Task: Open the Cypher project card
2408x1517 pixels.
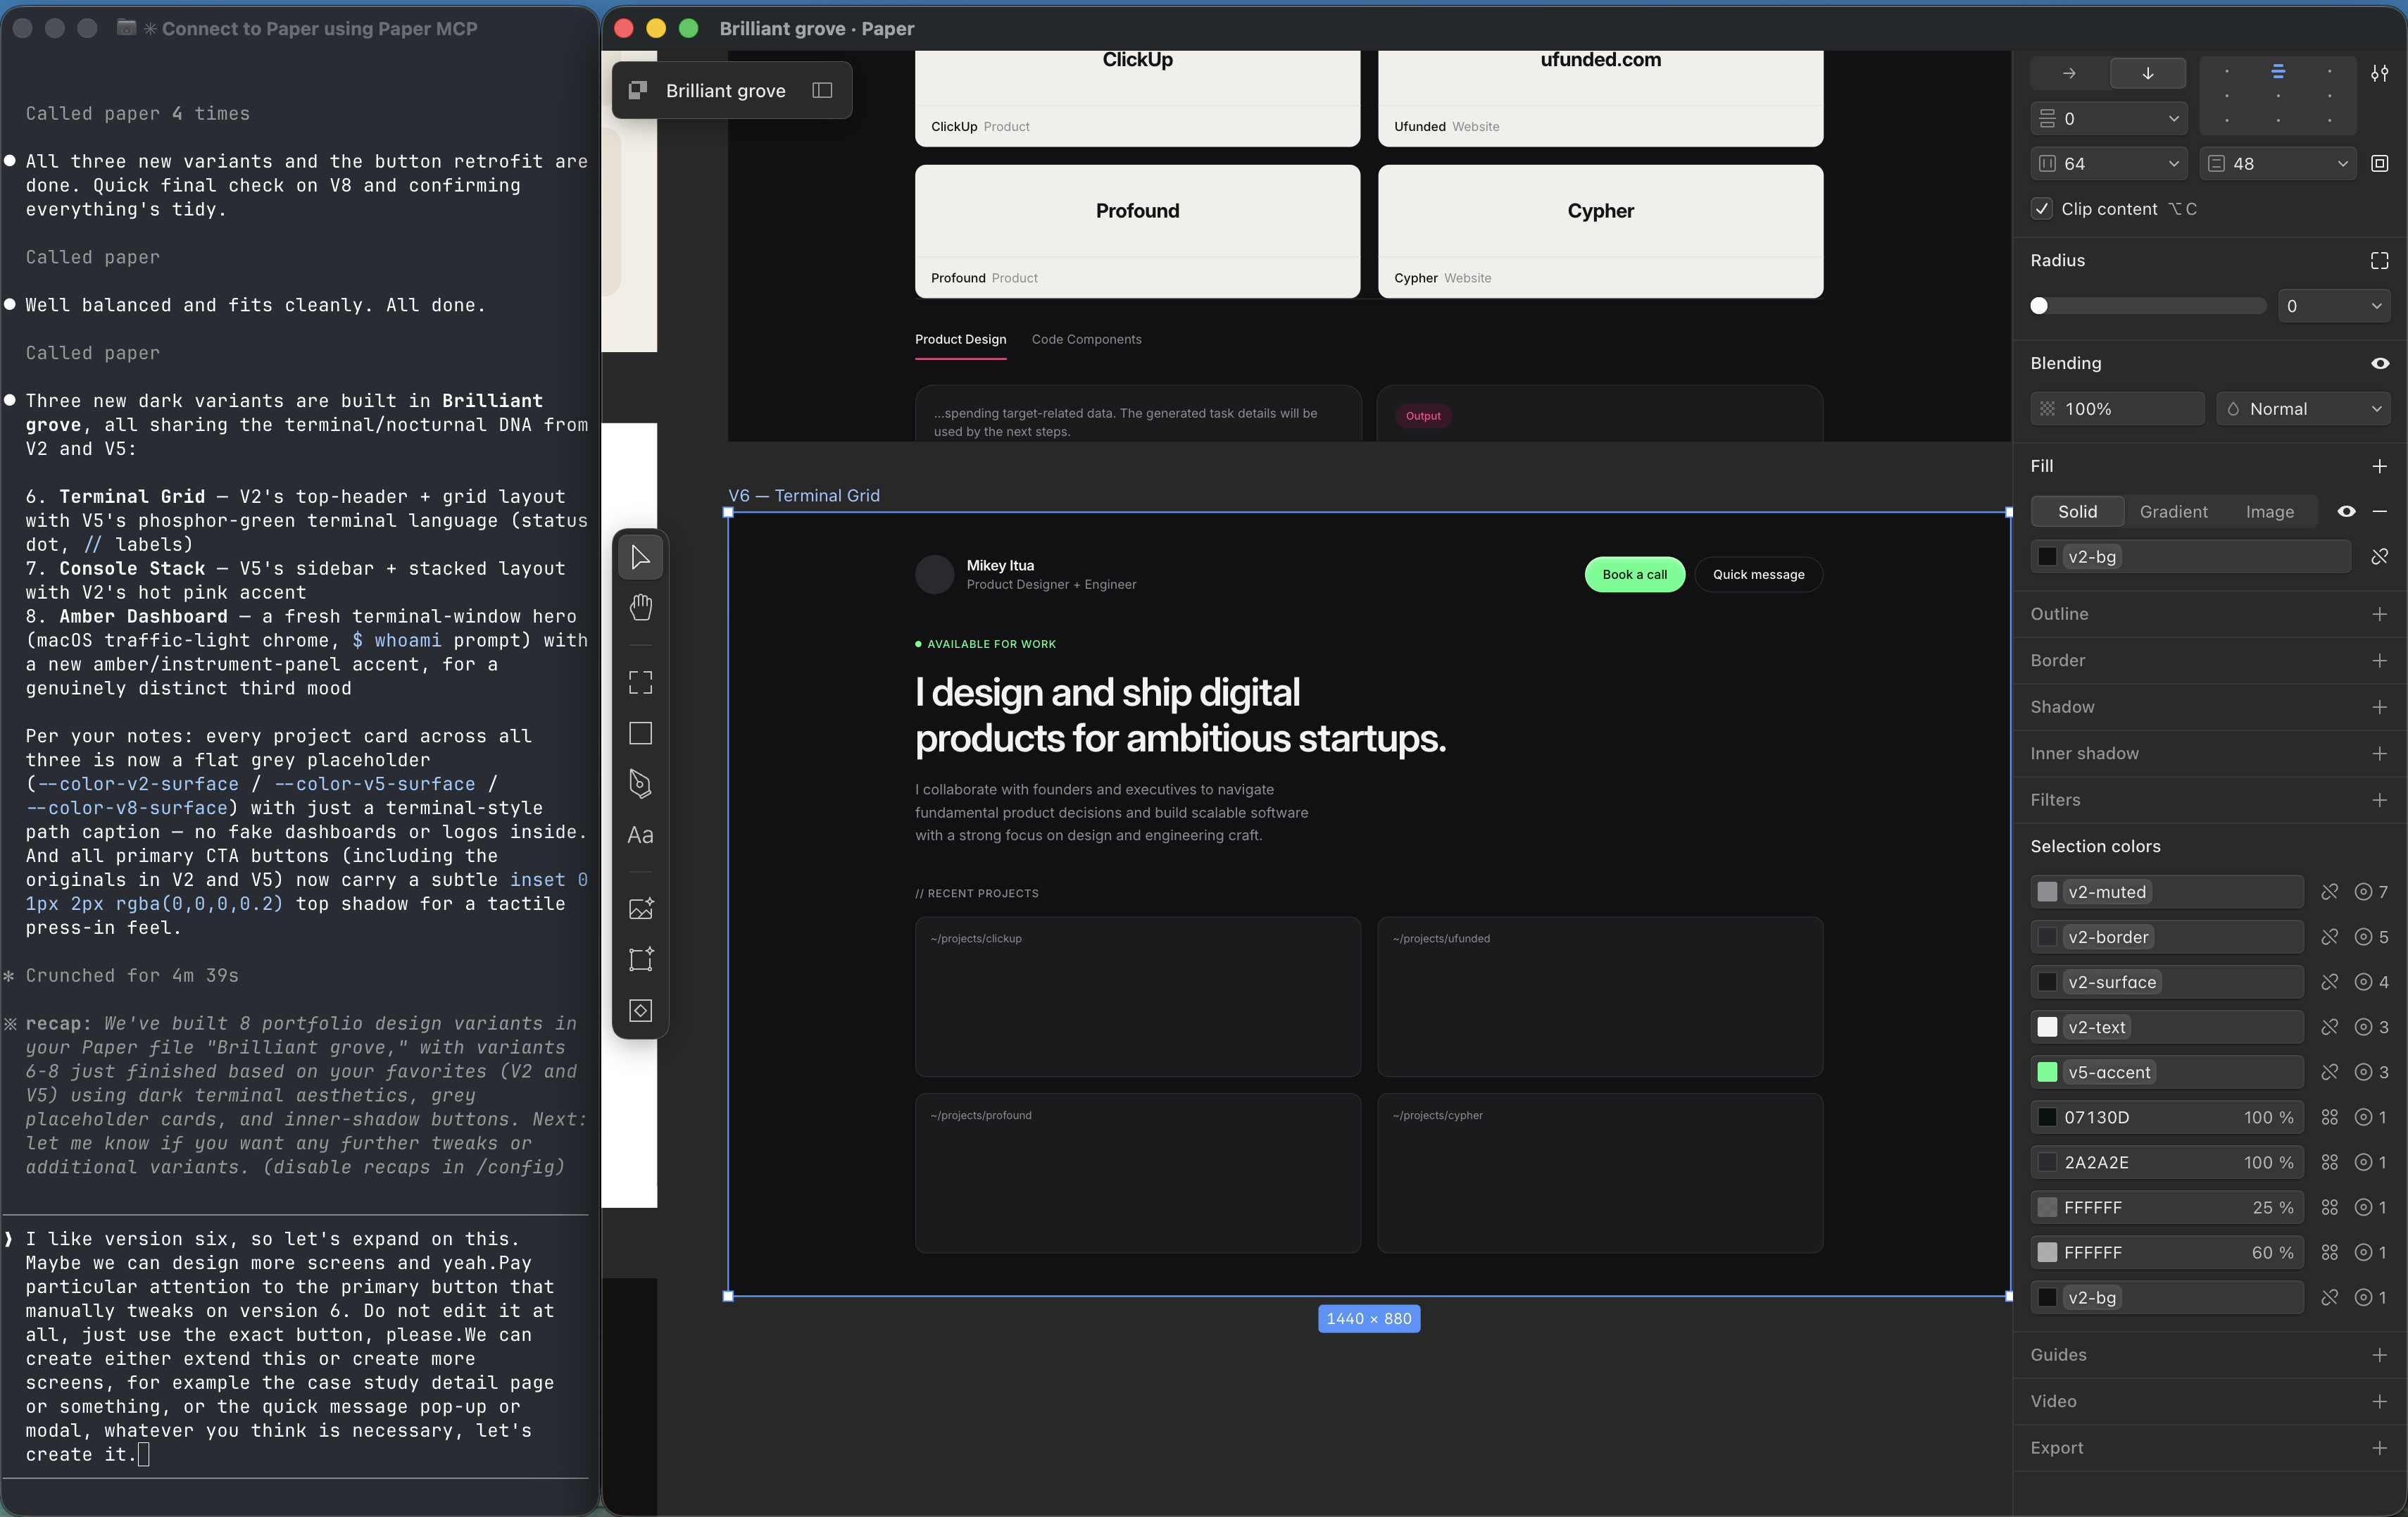Action: [1600, 231]
